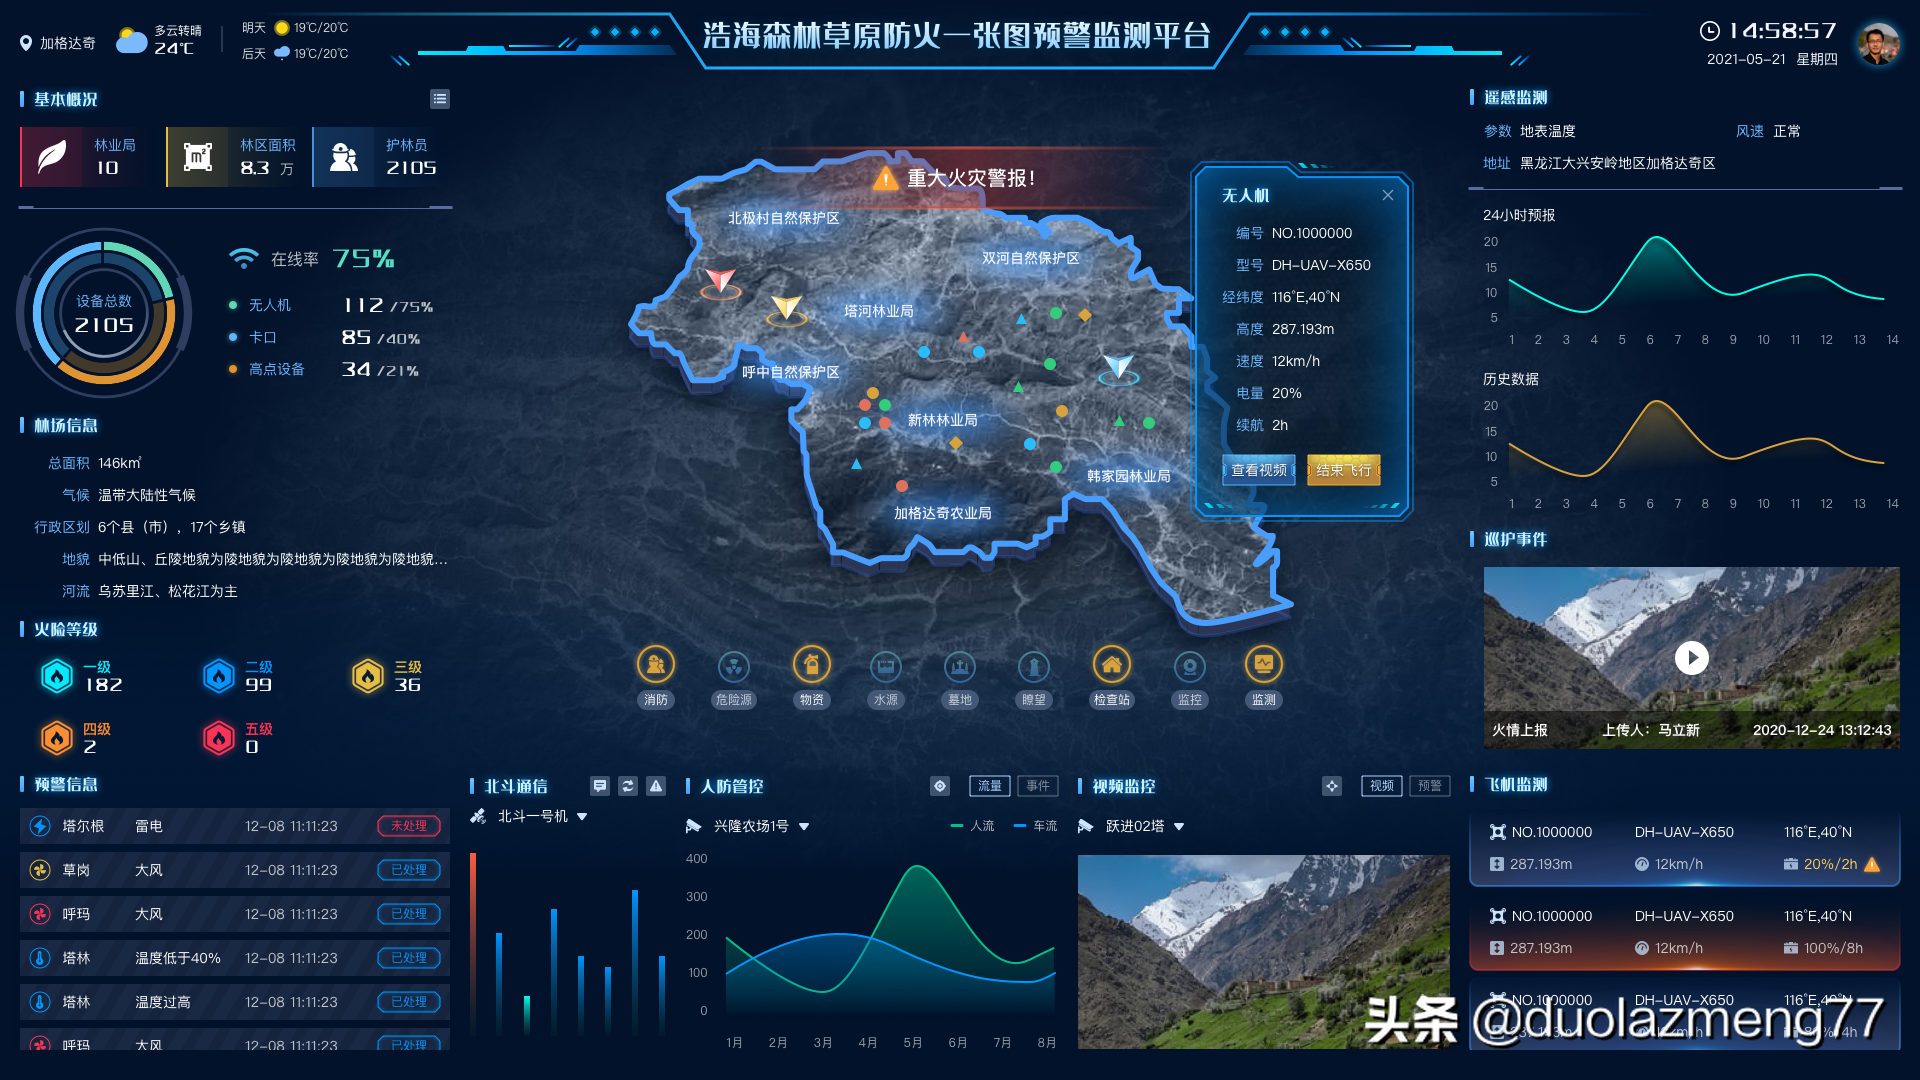Image resolution: width=1920 pixels, height=1080 pixels.
Task: Switch to the 事件 tab in 人防管控
Action: 1038,786
